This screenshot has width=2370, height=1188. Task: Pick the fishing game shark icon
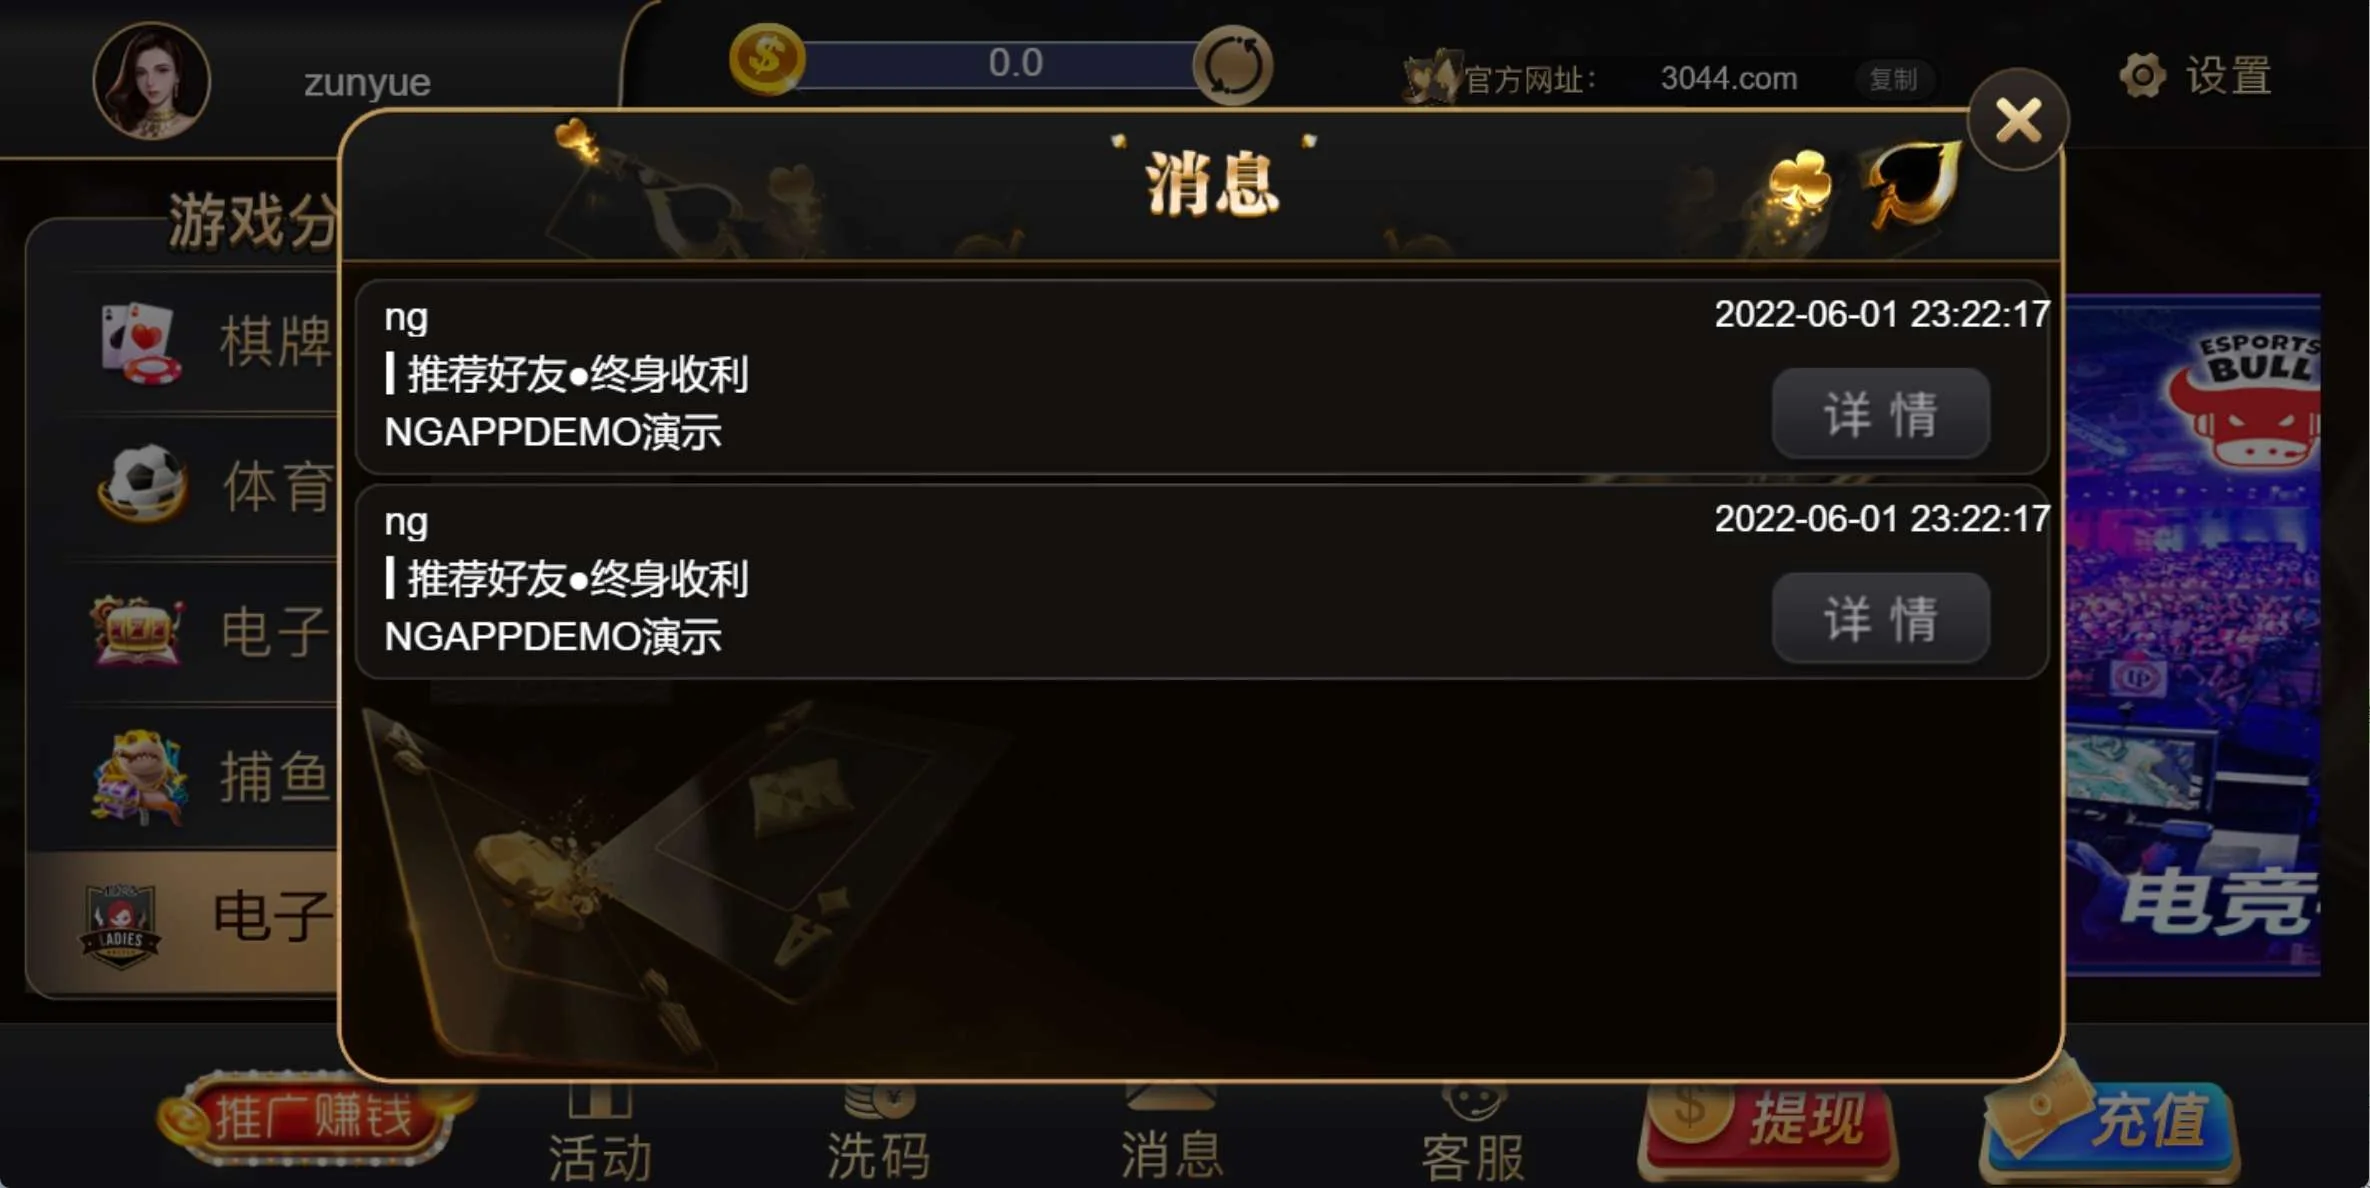(139, 776)
